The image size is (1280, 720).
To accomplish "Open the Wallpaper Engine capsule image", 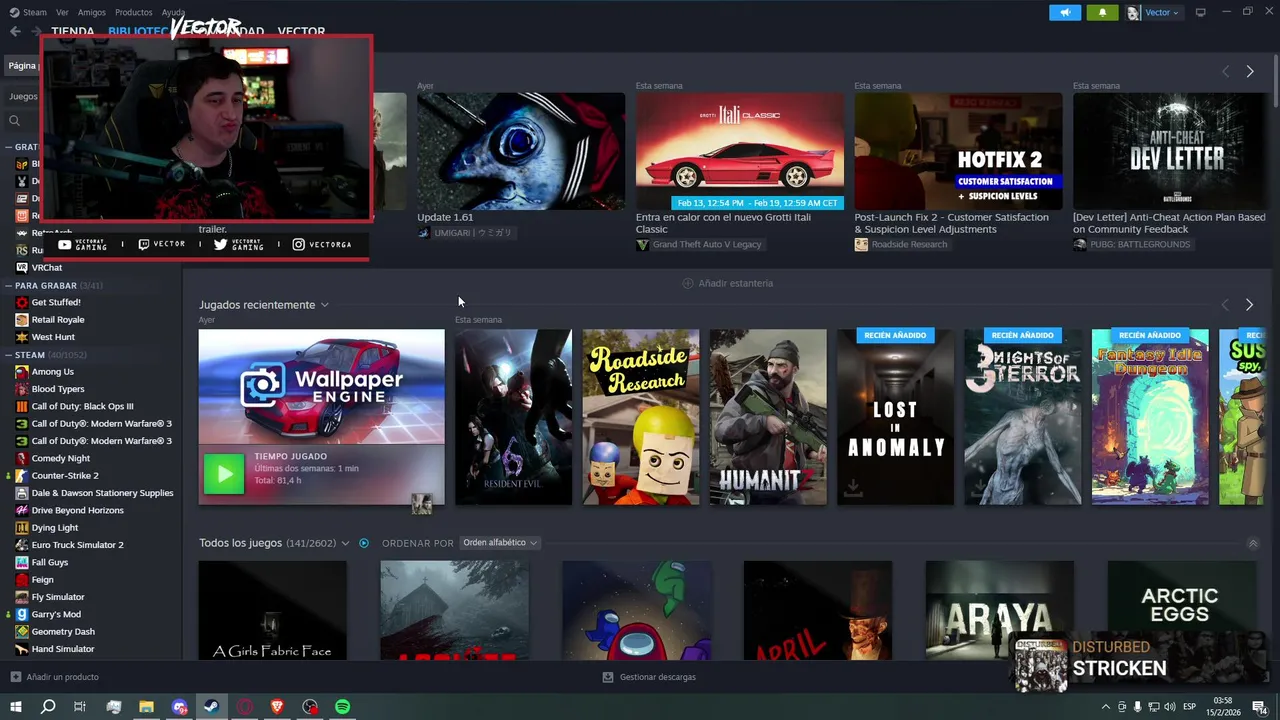I will tap(321, 387).
